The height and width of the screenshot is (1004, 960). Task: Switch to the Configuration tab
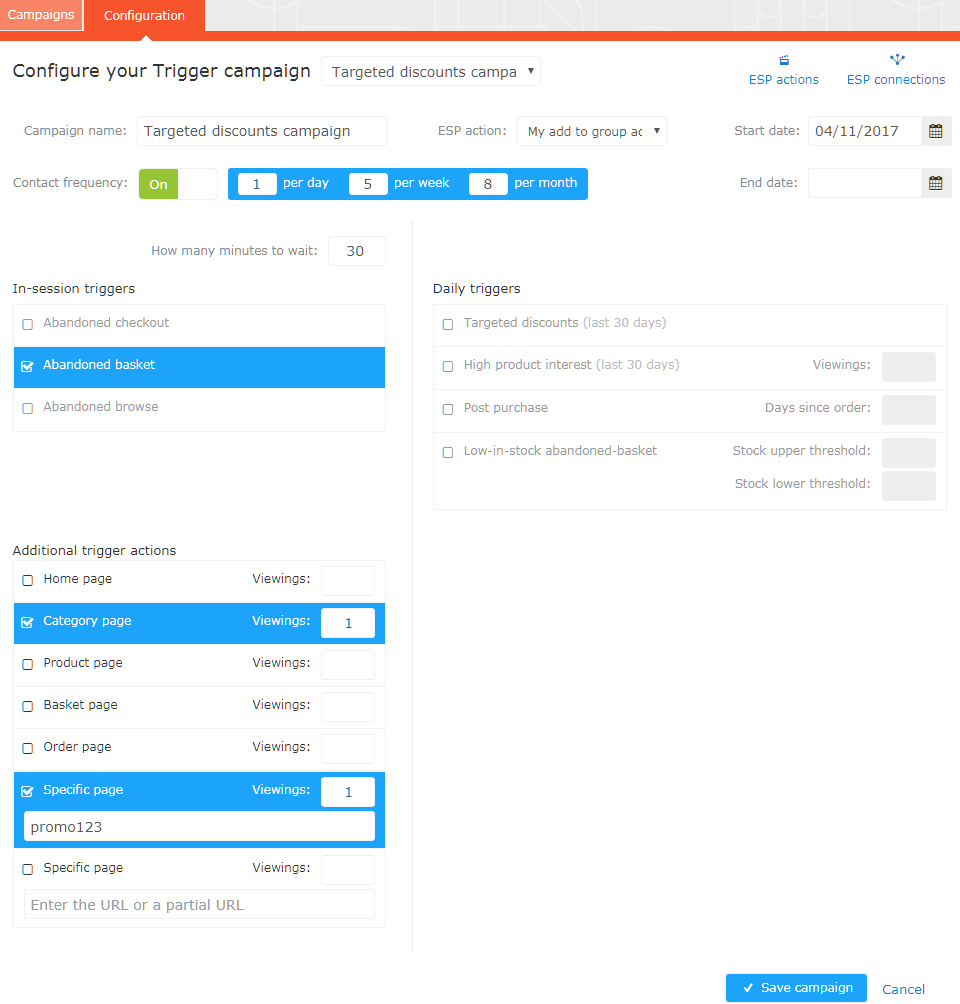point(143,16)
